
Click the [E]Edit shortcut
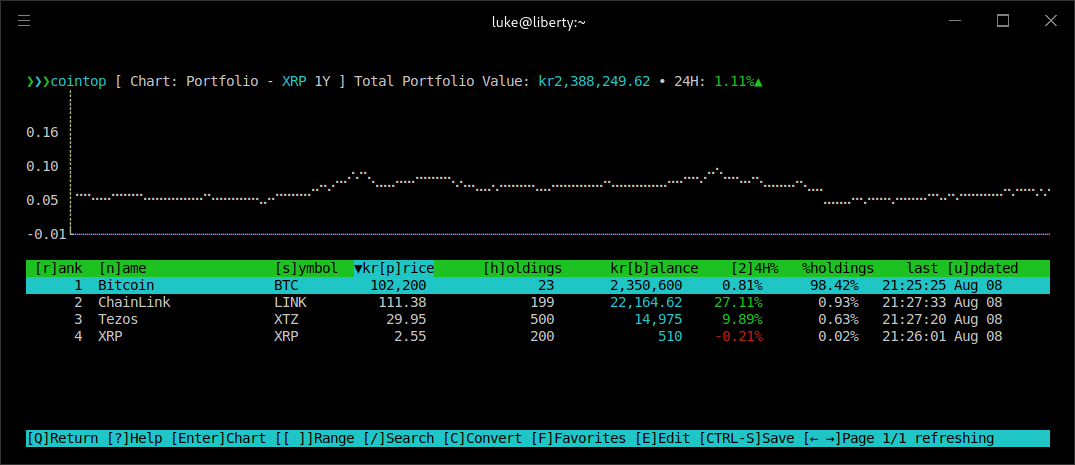tap(662, 438)
